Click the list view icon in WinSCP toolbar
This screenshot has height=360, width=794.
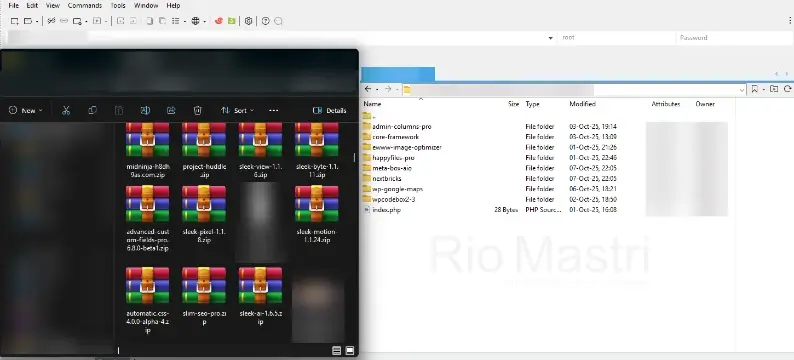pos(176,21)
